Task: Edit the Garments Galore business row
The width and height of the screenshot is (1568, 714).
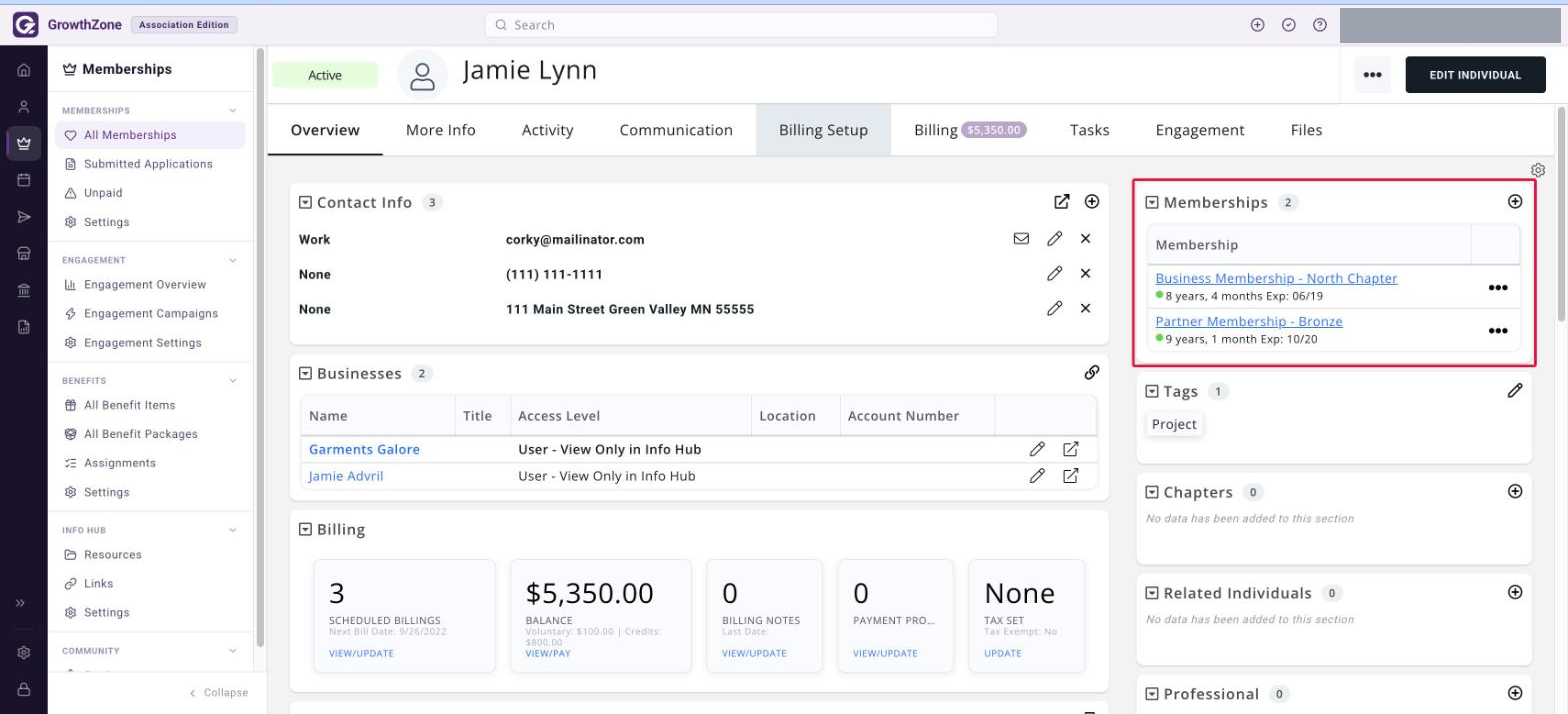Action: tap(1037, 449)
